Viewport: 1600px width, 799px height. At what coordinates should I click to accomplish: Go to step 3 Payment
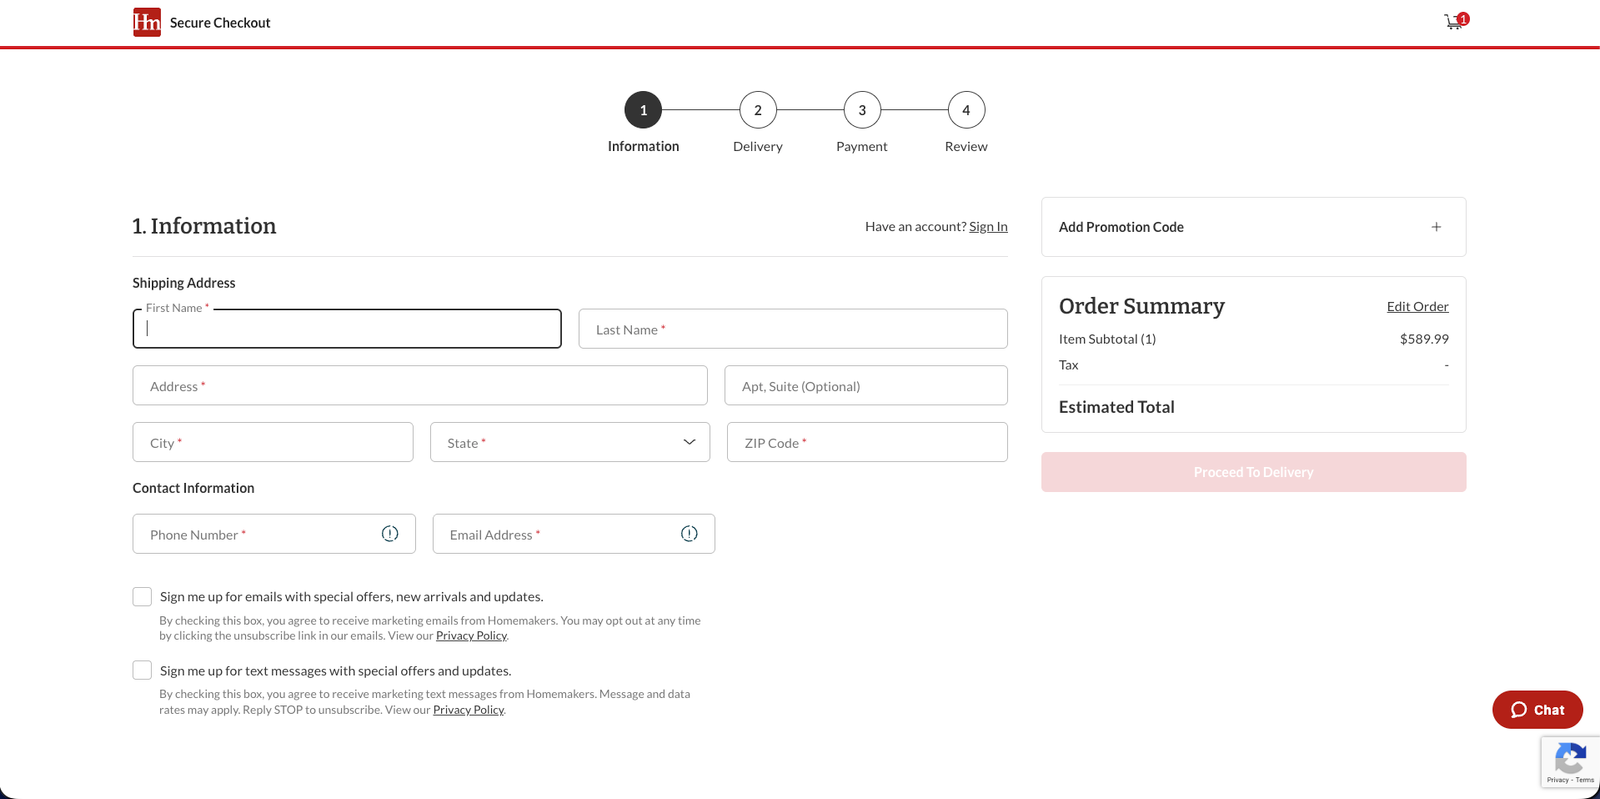(x=862, y=111)
